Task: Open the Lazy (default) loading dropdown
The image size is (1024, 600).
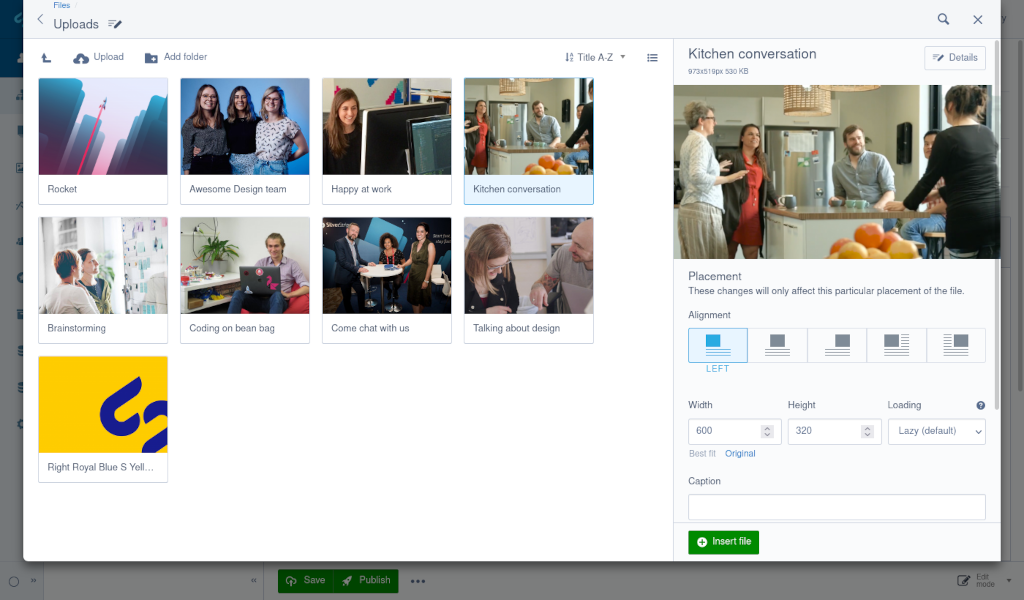Action: pos(936,431)
